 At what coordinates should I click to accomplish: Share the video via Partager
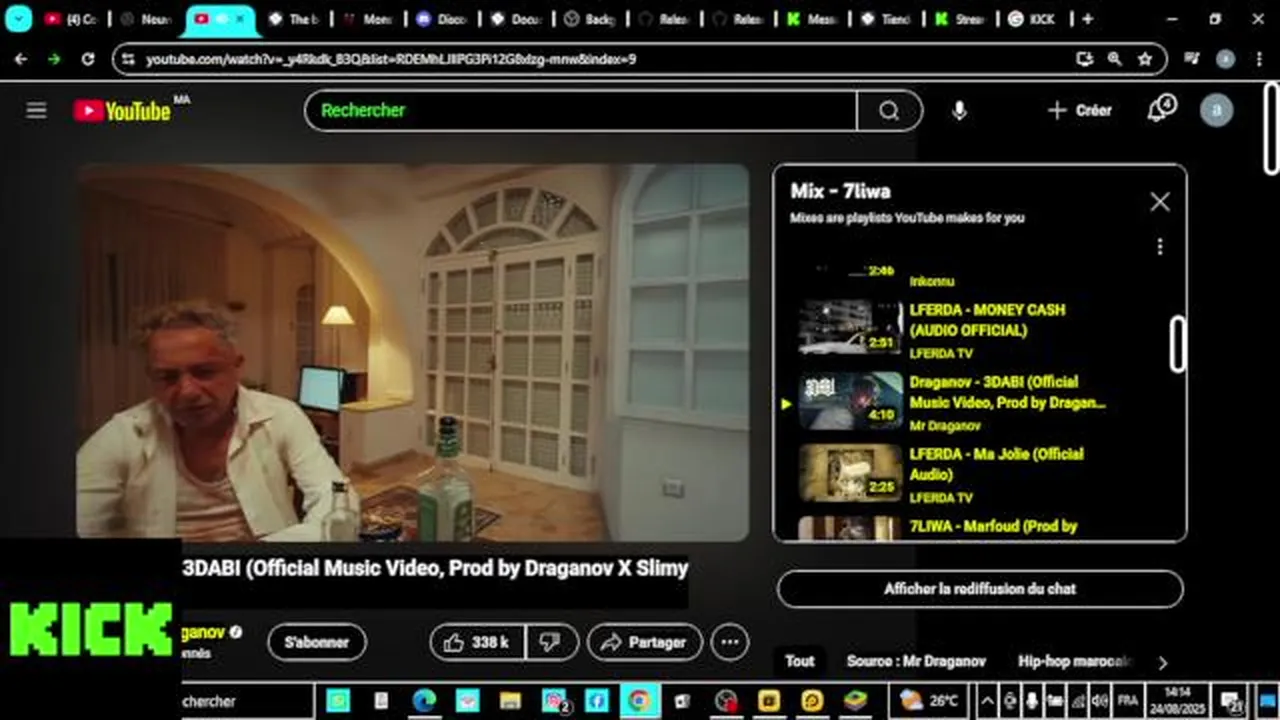(644, 642)
